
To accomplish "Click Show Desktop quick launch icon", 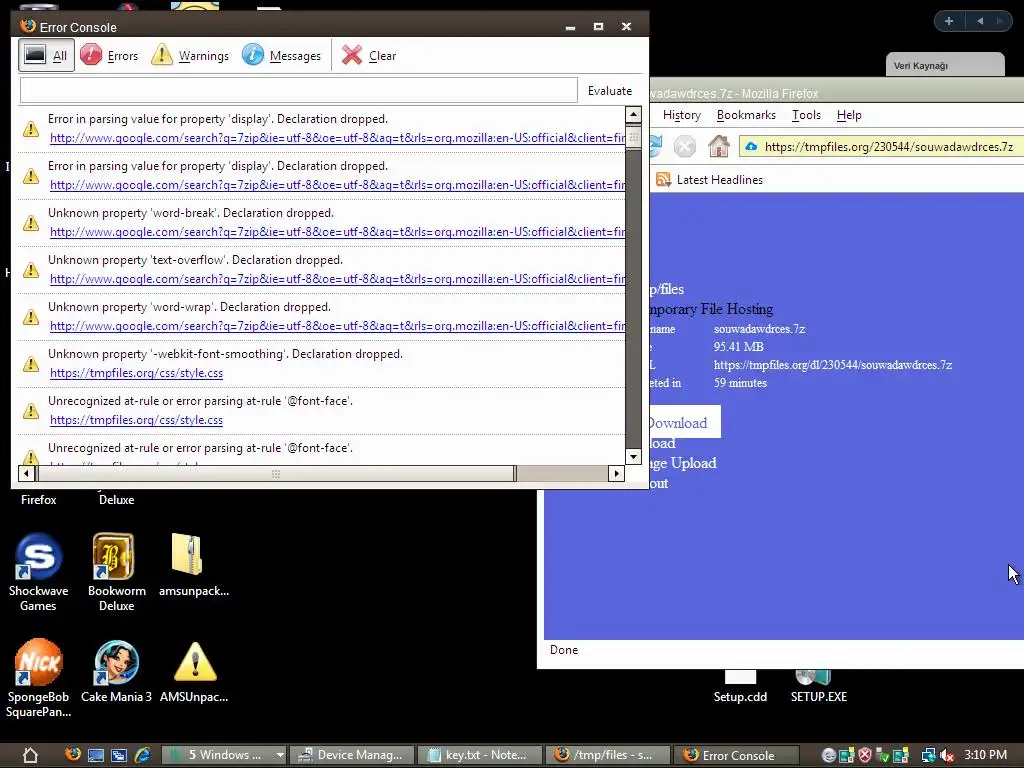I will 96,756.
